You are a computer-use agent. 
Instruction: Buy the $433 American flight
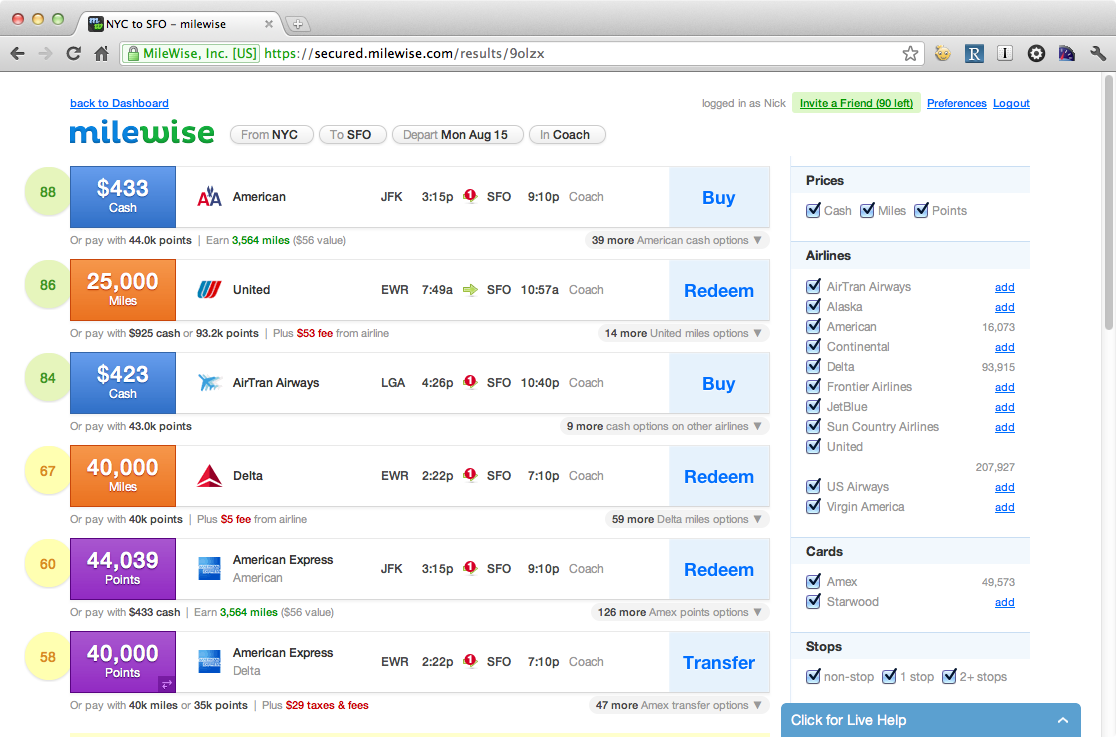(719, 197)
